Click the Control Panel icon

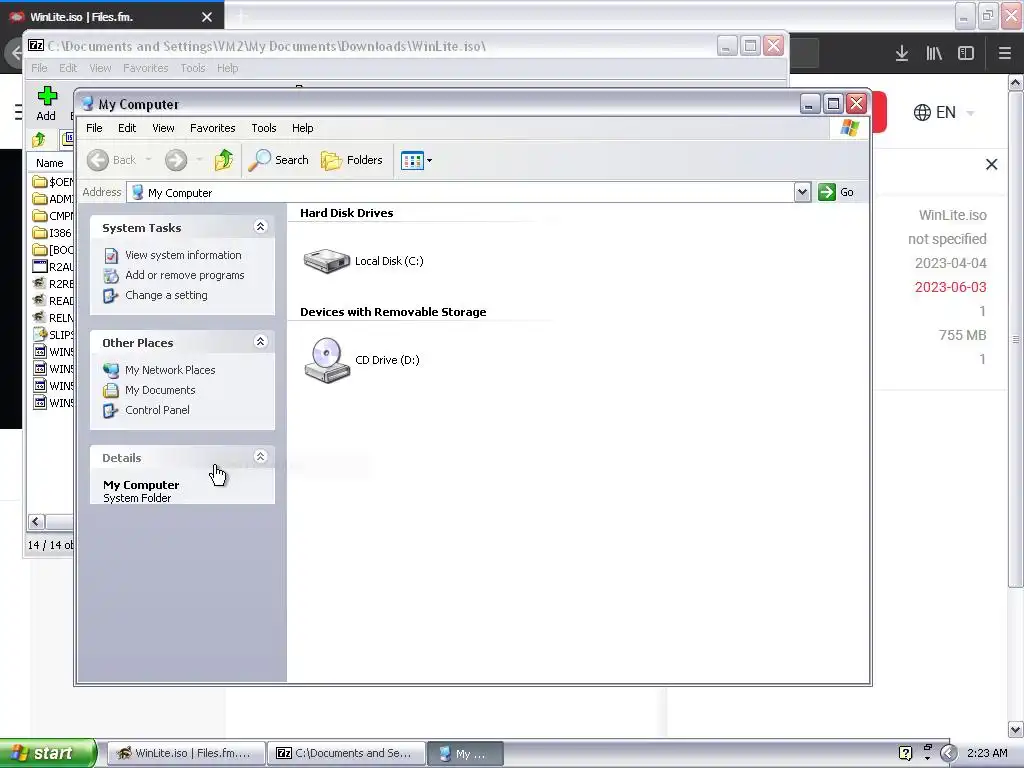coord(111,411)
